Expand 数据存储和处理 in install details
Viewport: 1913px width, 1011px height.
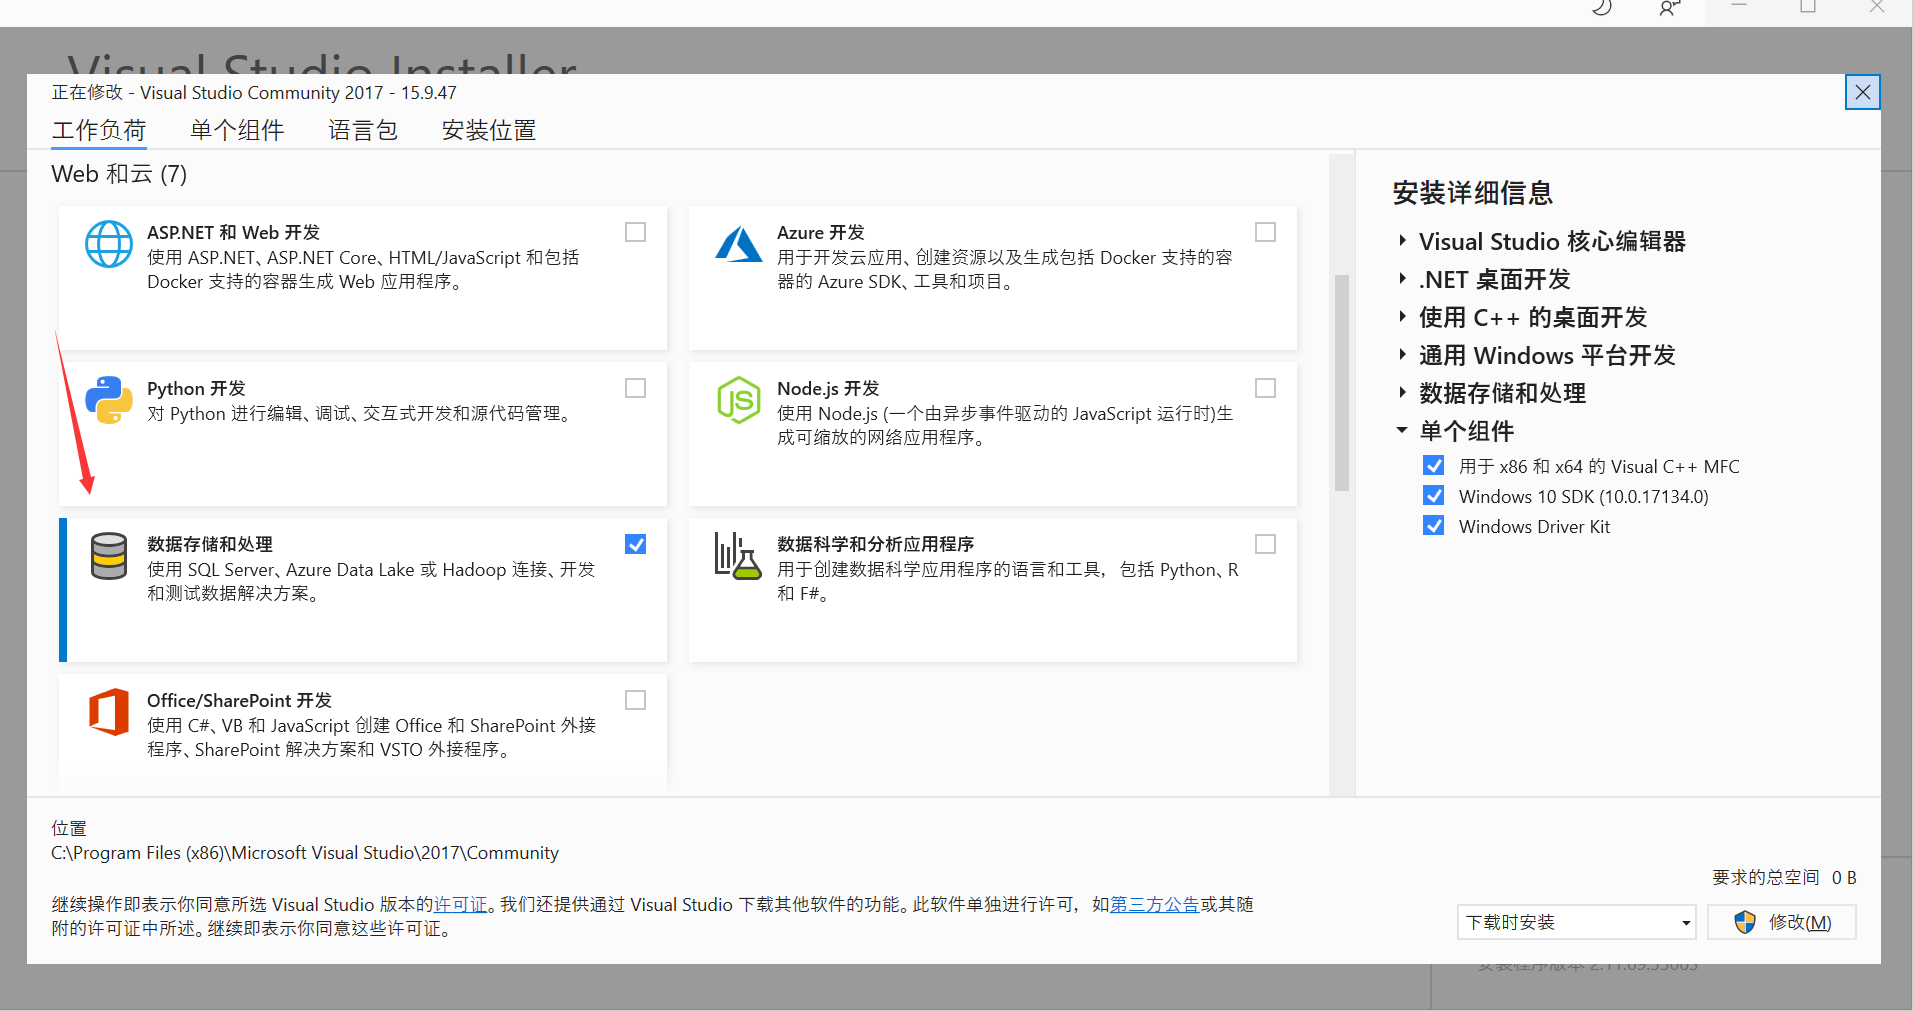click(1402, 393)
